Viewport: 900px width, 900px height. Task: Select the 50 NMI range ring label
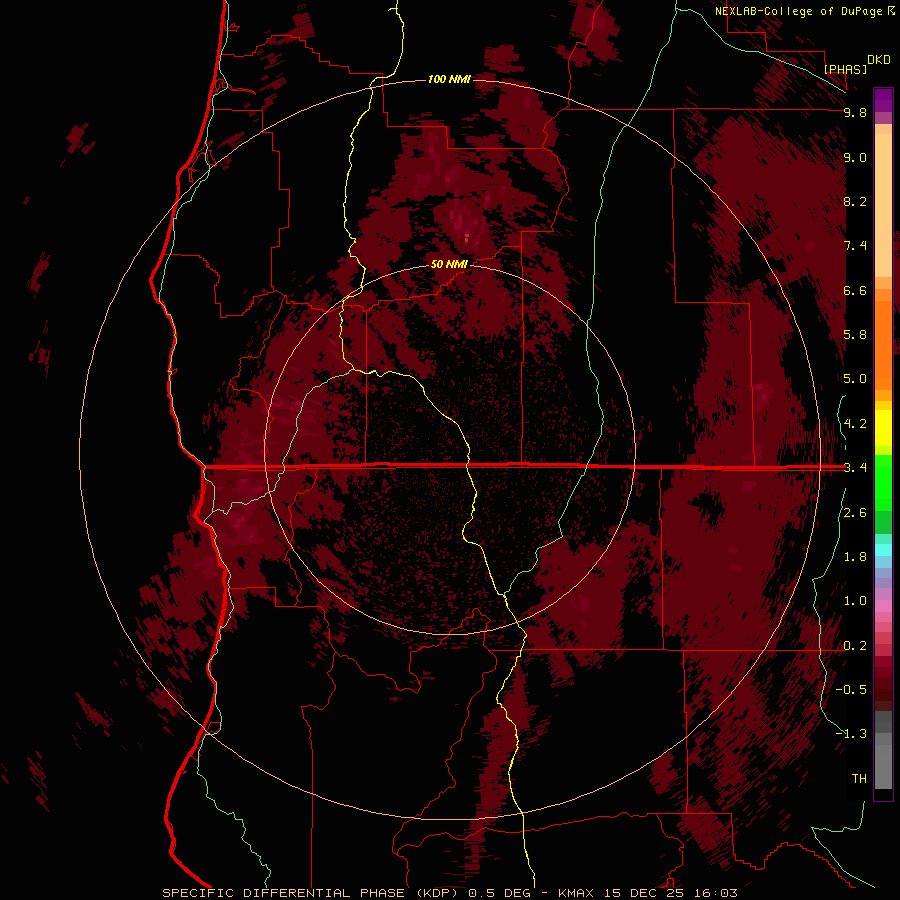449,264
